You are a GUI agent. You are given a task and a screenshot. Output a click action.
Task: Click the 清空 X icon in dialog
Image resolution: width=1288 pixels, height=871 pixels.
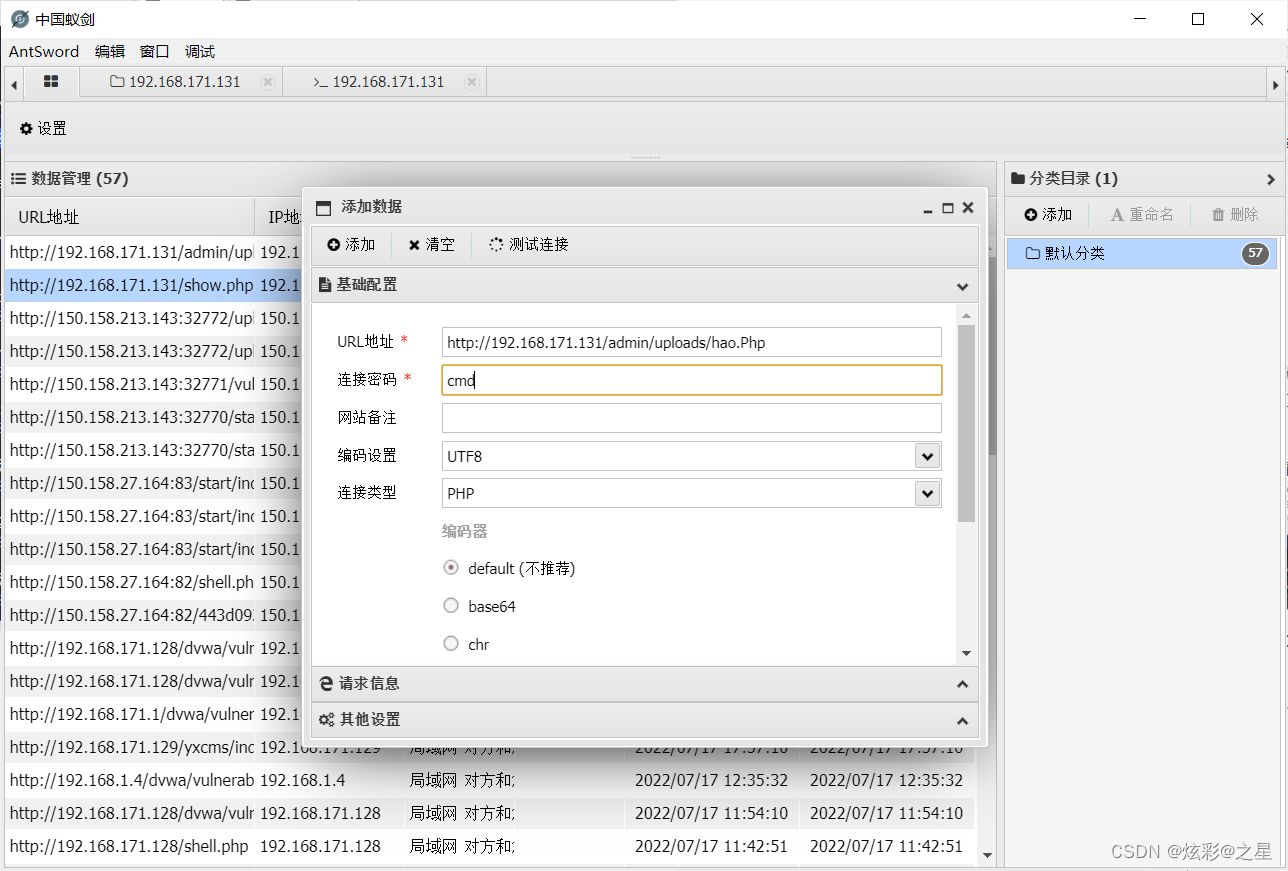414,245
